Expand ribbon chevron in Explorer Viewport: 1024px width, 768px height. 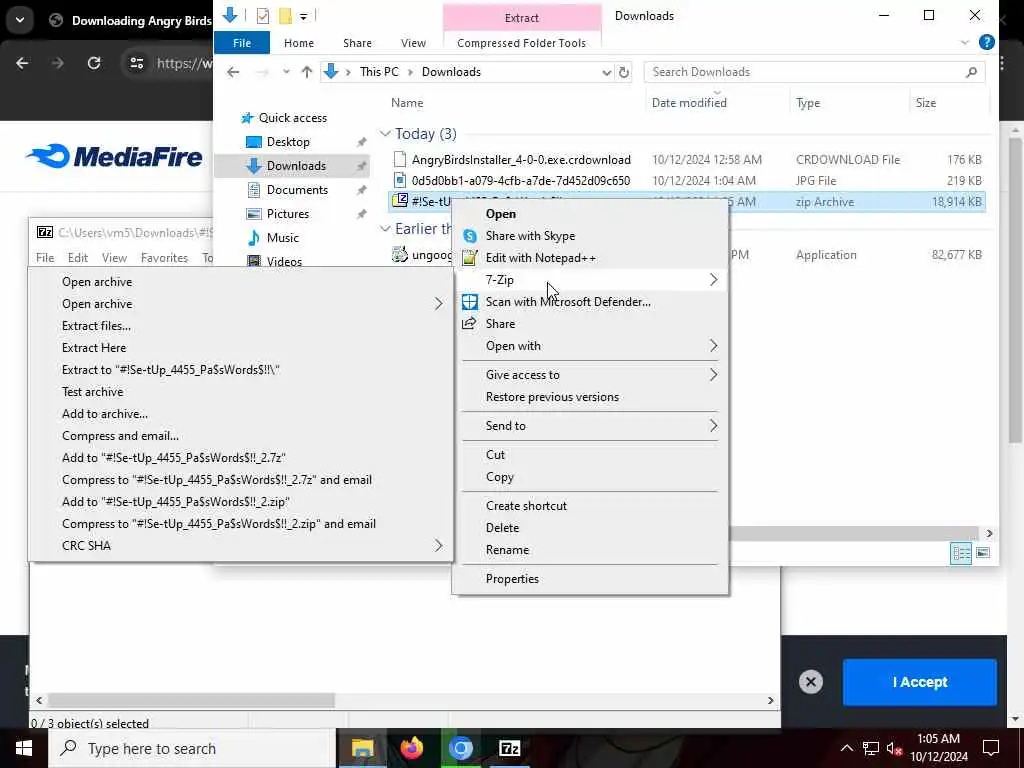tap(965, 42)
